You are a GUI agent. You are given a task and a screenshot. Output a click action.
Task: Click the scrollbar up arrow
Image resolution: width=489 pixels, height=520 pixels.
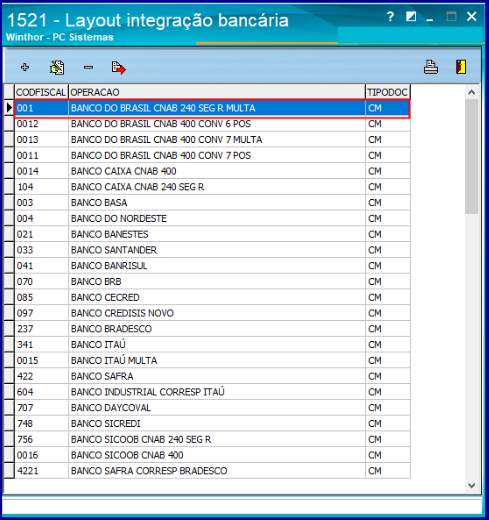(471, 92)
